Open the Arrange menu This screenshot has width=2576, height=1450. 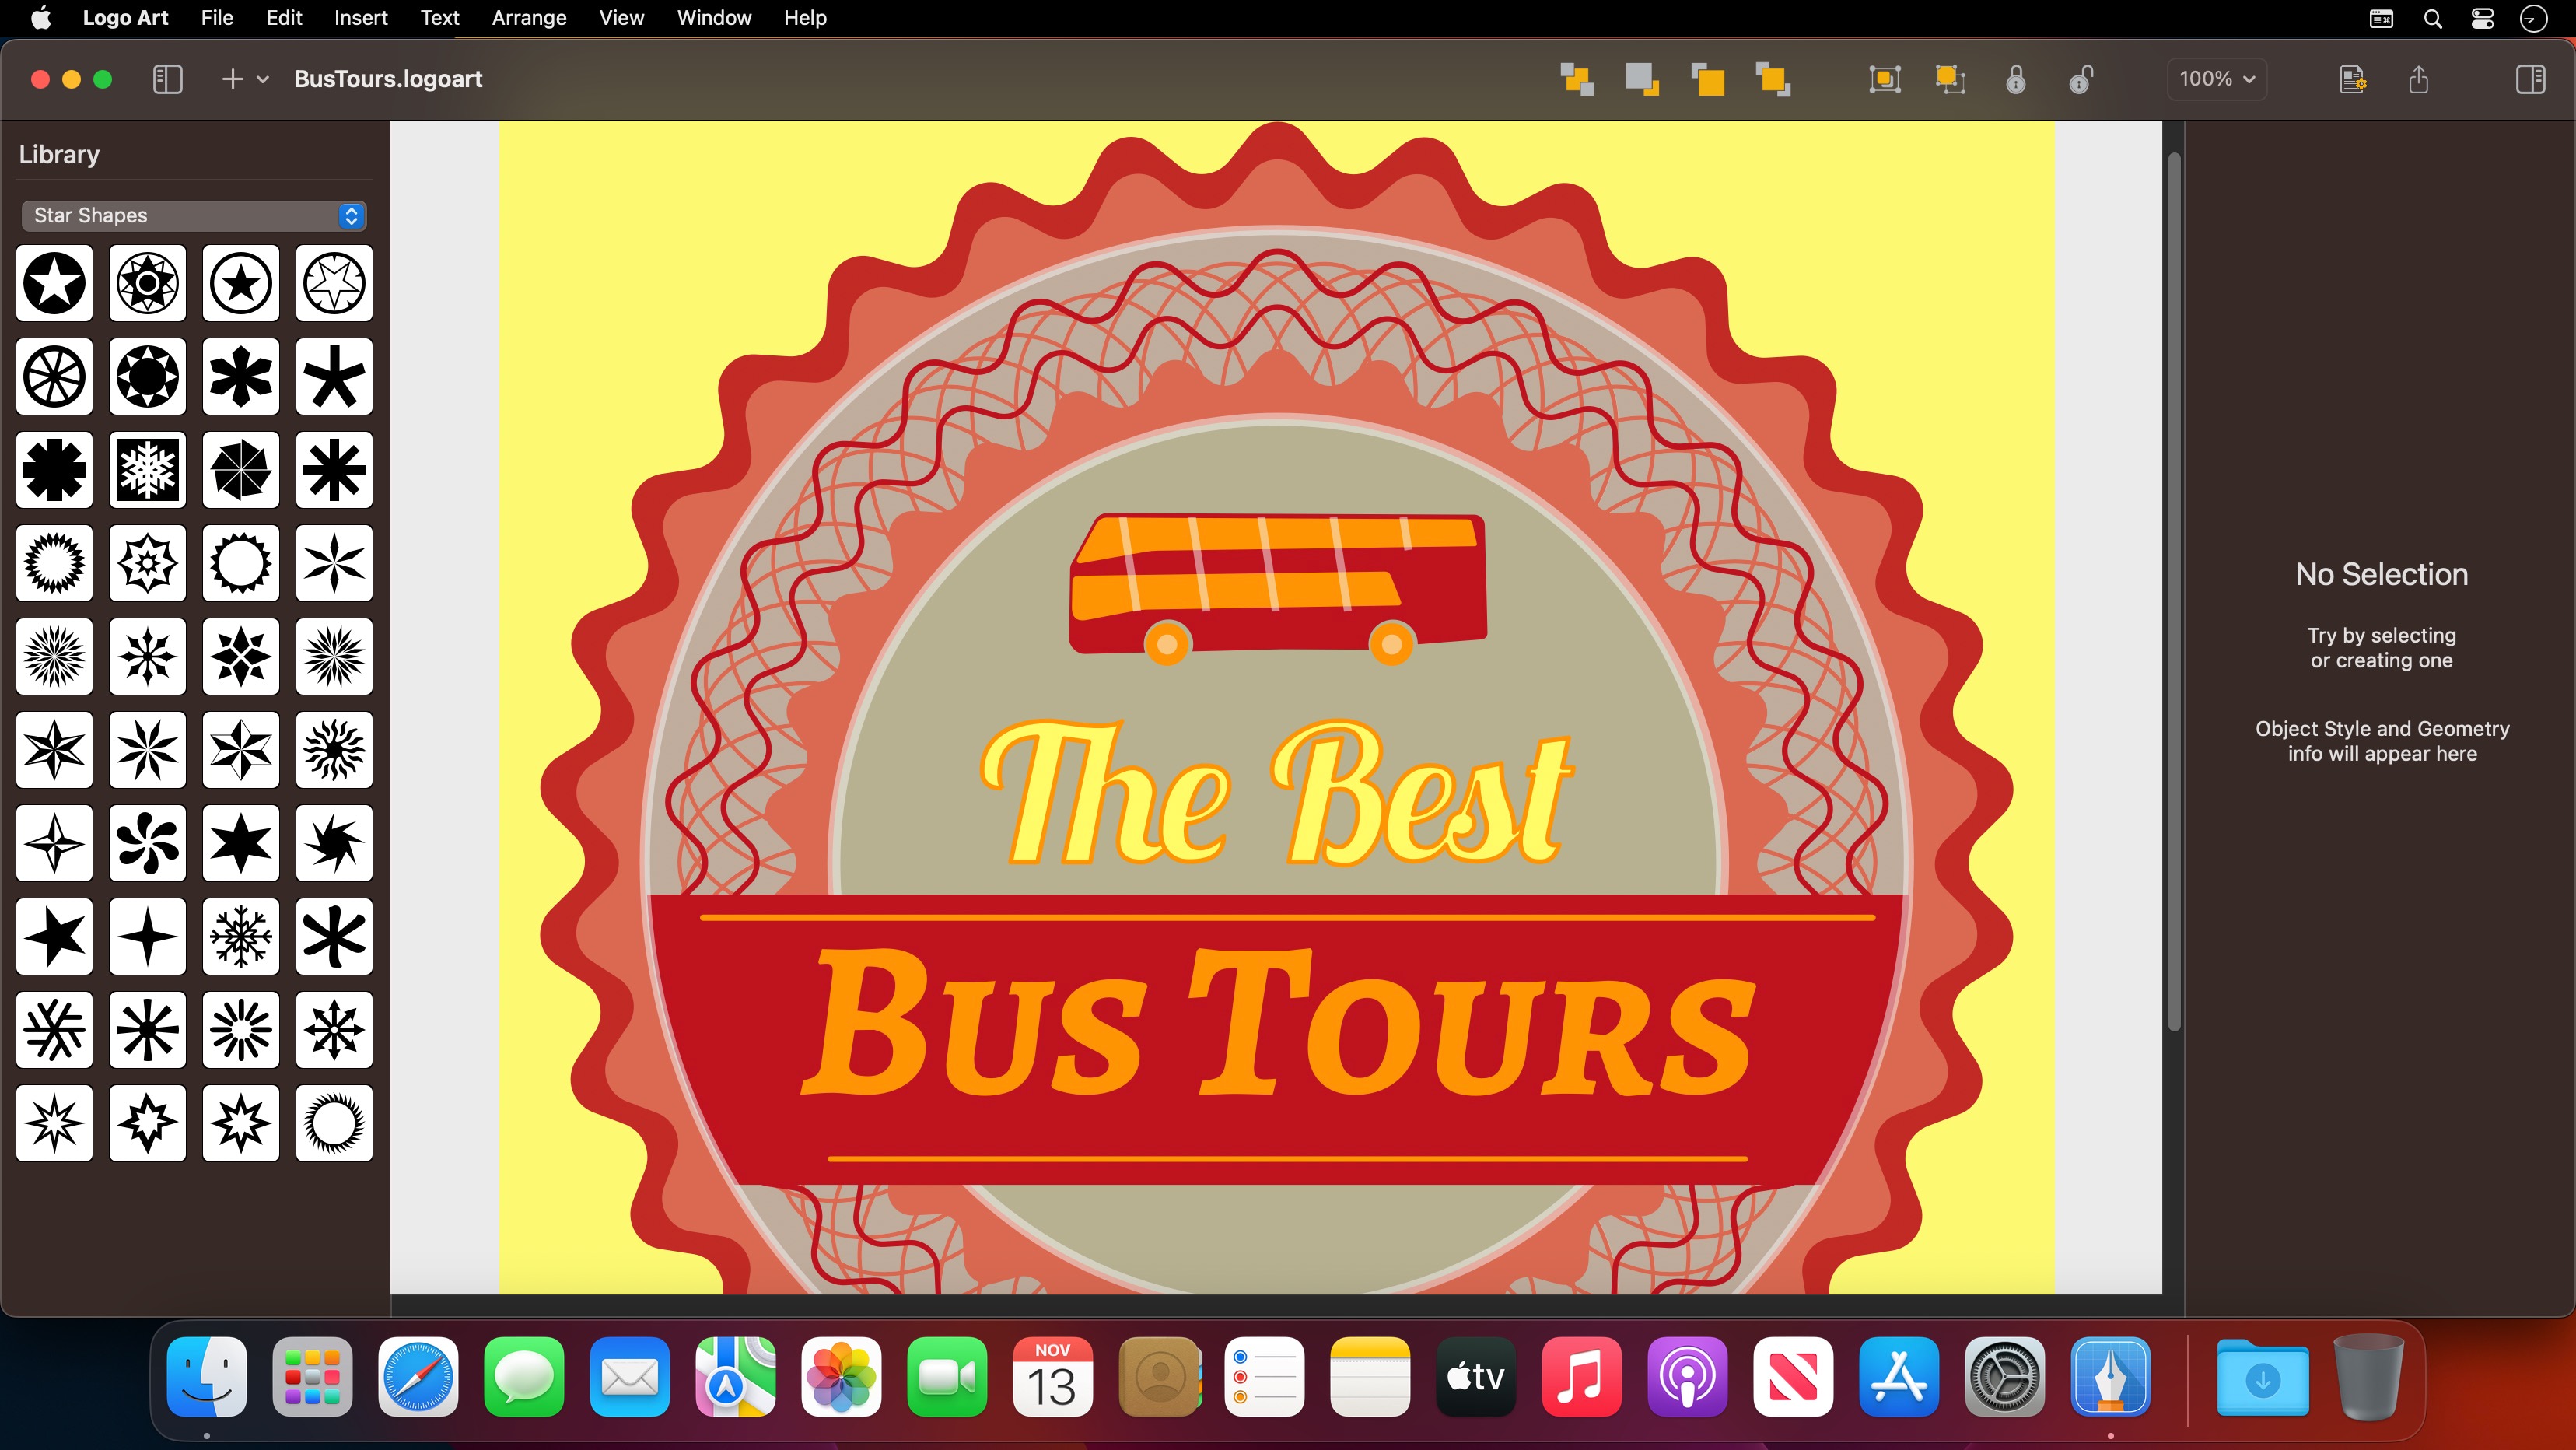pyautogui.click(x=528, y=18)
